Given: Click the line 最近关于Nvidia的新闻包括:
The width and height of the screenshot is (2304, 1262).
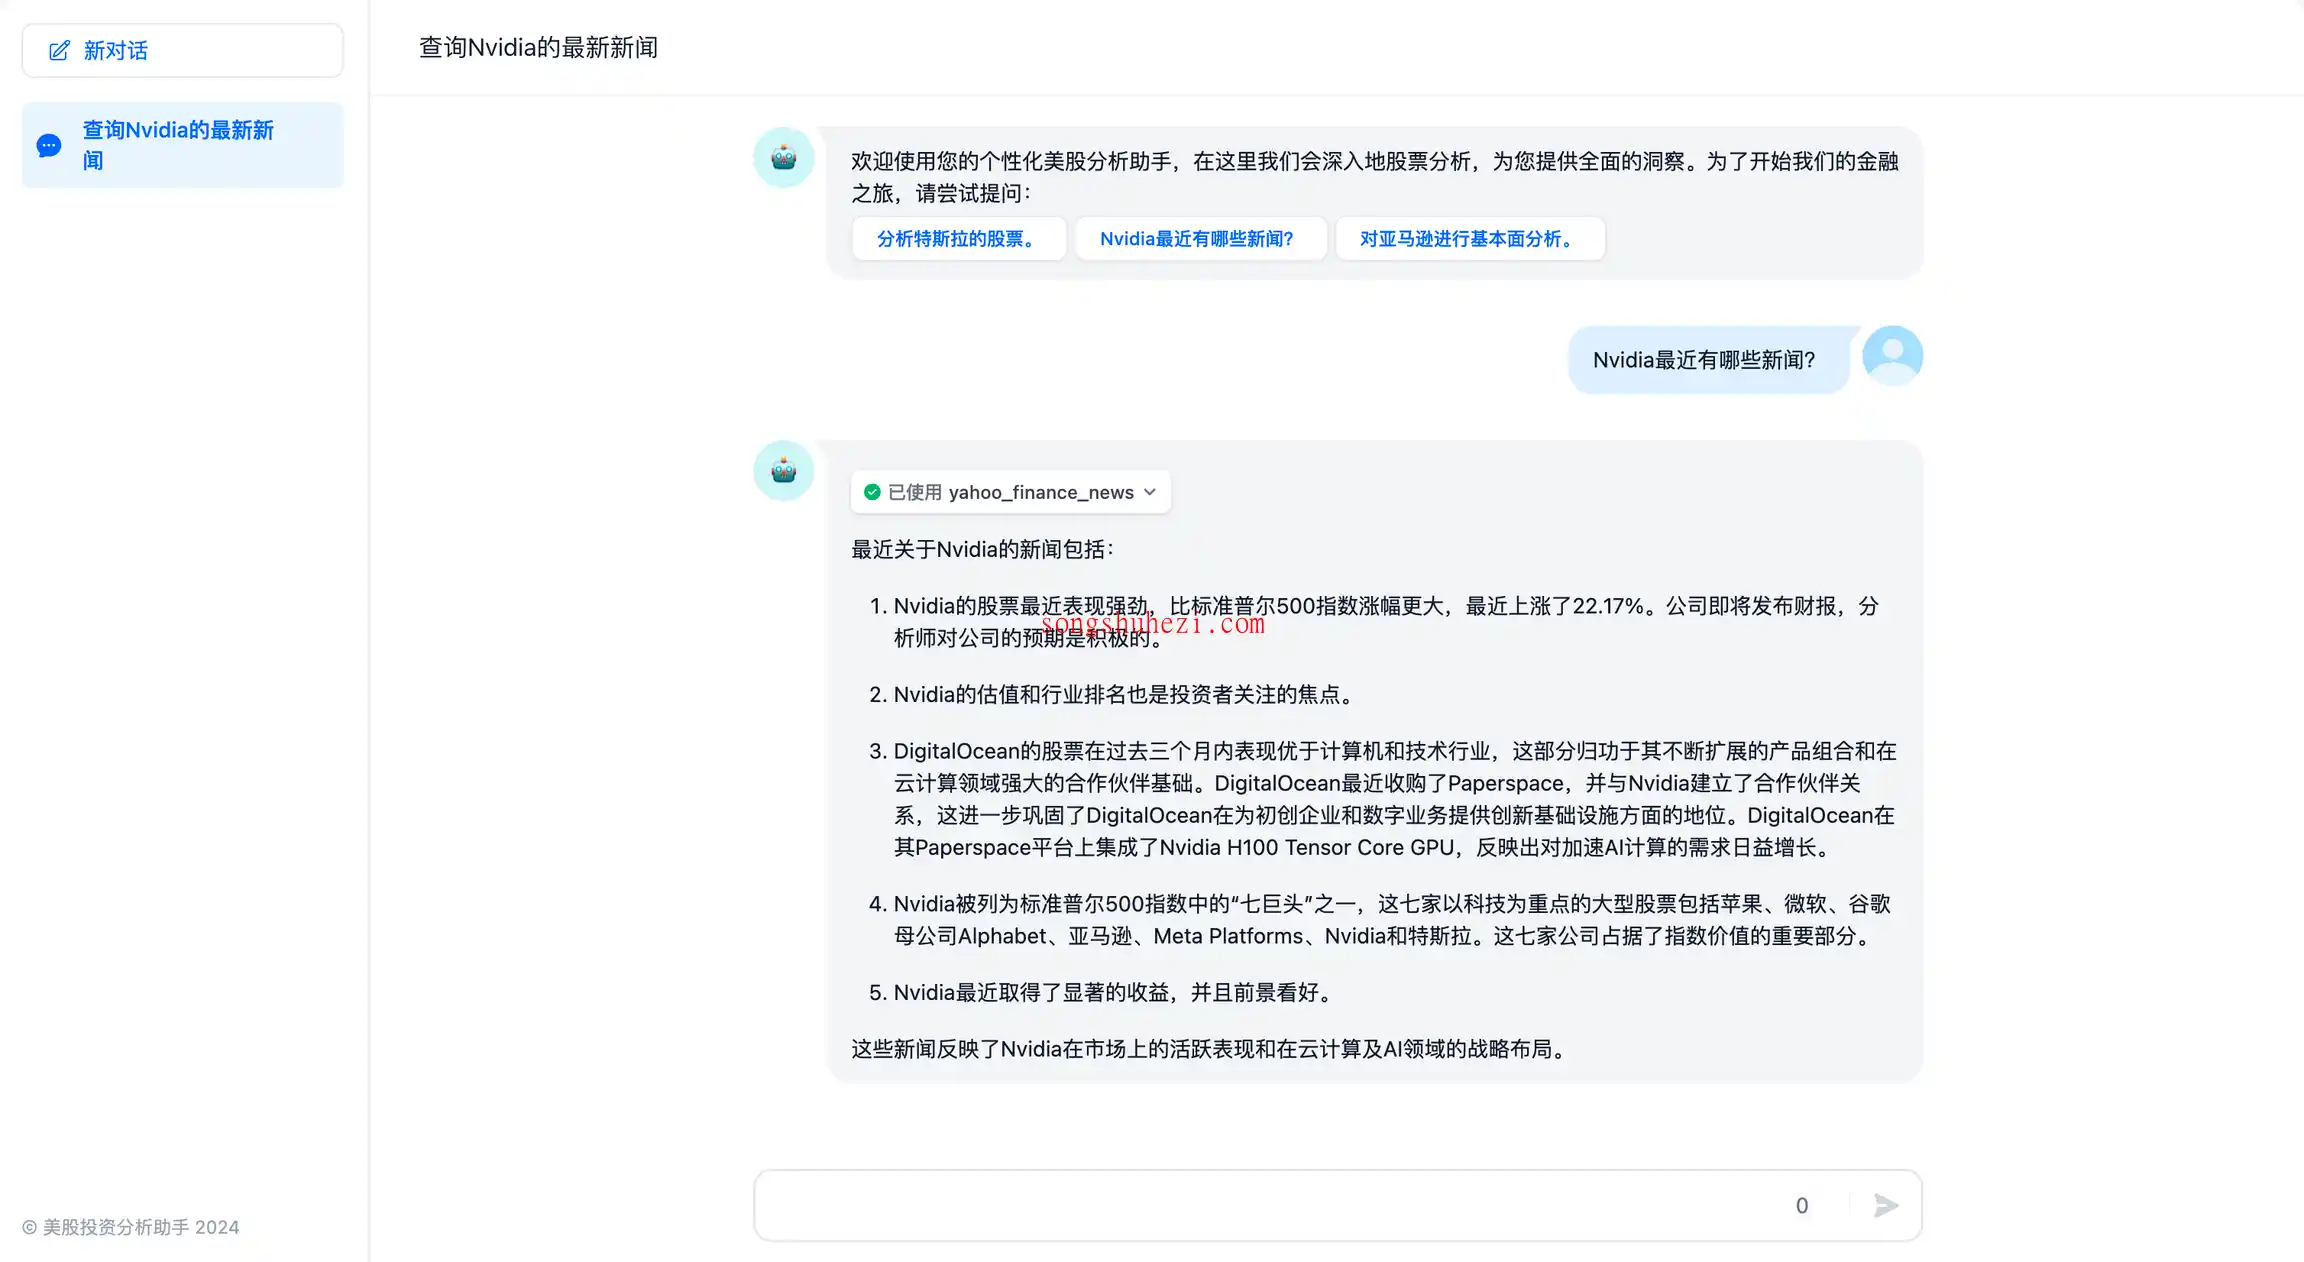Looking at the screenshot, I should click(x=983, y=550).
